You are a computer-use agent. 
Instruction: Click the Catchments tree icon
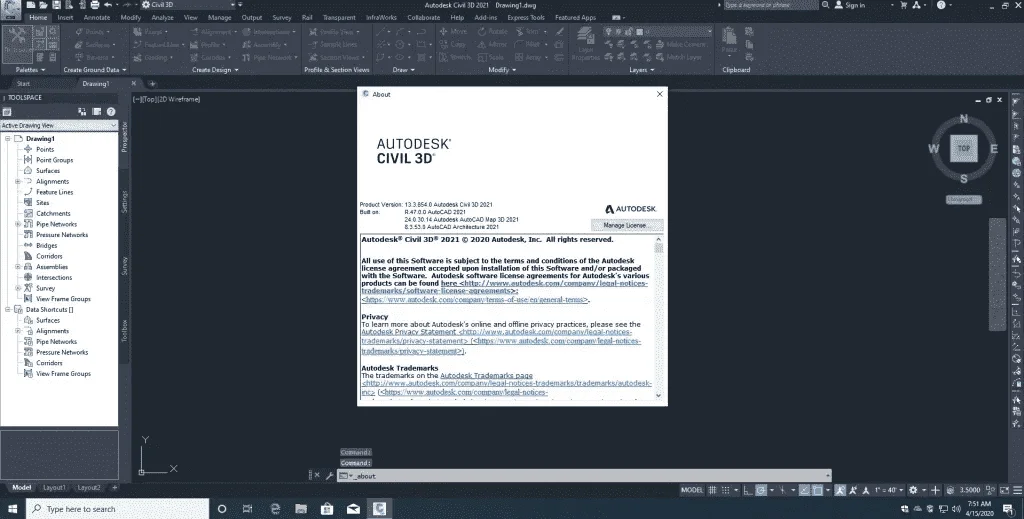(x=28, y=213)
